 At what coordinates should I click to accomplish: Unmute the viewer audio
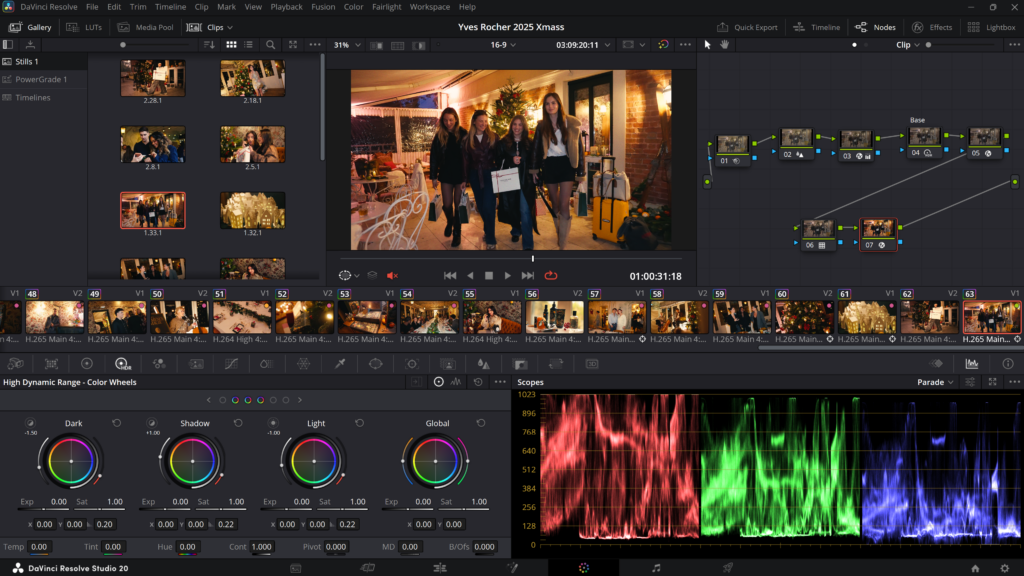392,275
